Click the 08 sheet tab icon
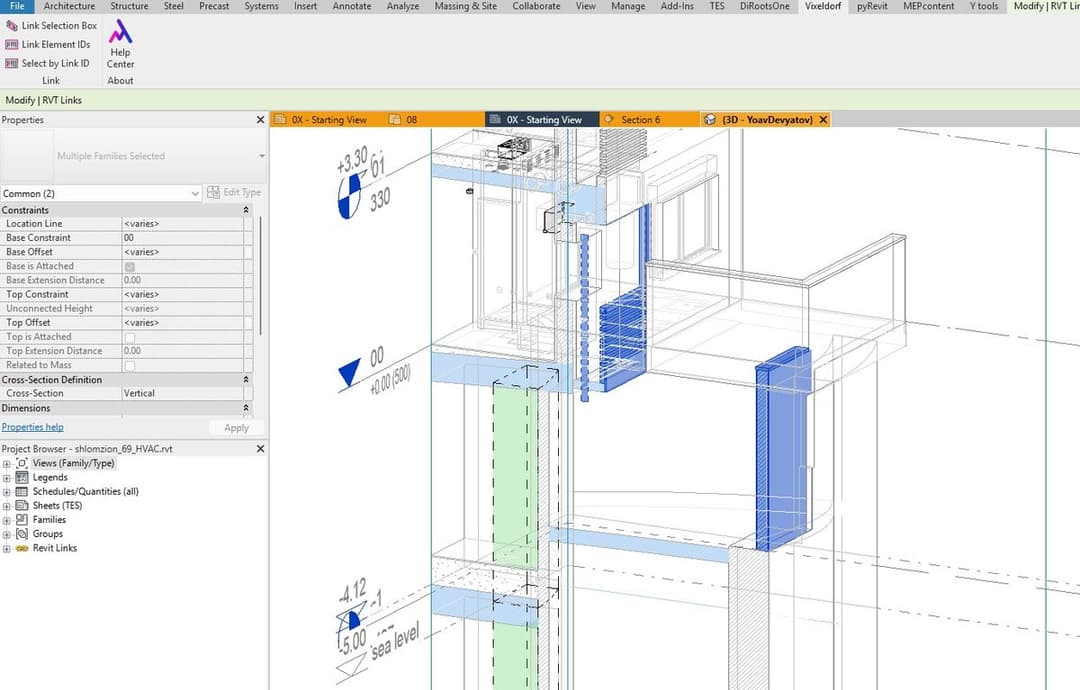 click(x=394, y=120)
